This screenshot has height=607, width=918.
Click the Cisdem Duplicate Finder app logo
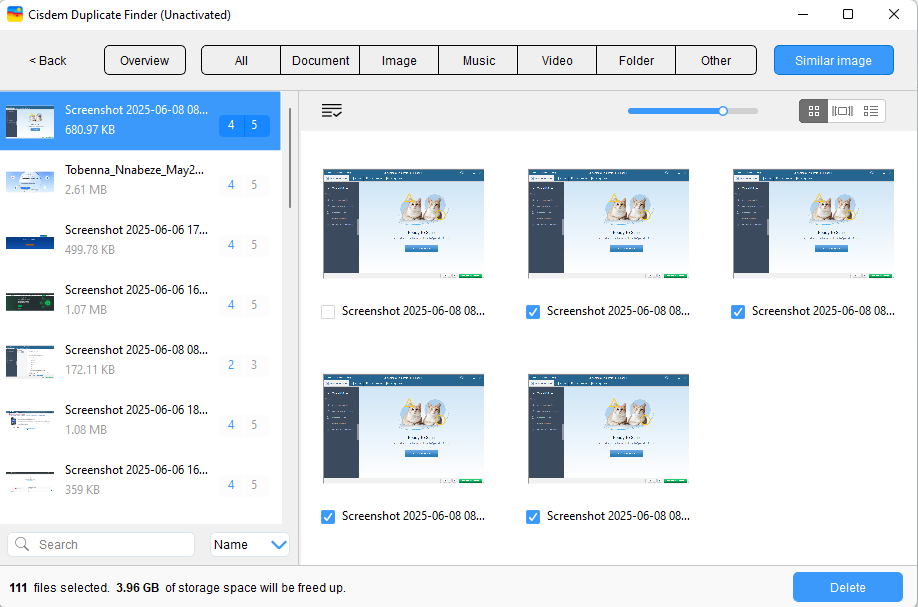pyautogui.click(x=15, y=14)
